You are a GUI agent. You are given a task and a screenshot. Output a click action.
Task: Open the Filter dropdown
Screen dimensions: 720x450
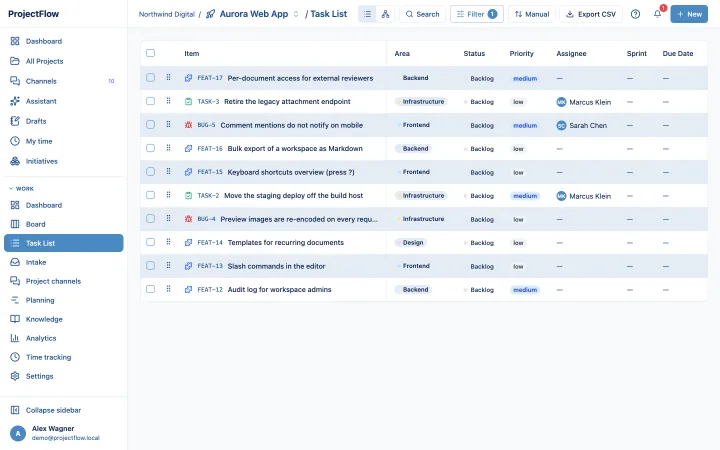(477, 14)
